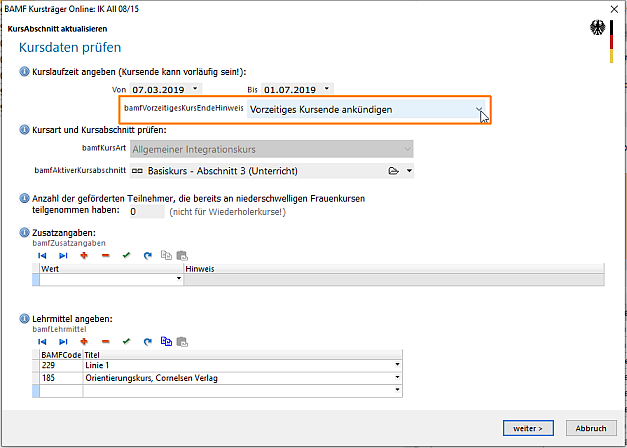
Task: Remove Lehrmittel row with red minus
Action: point(106,342)
